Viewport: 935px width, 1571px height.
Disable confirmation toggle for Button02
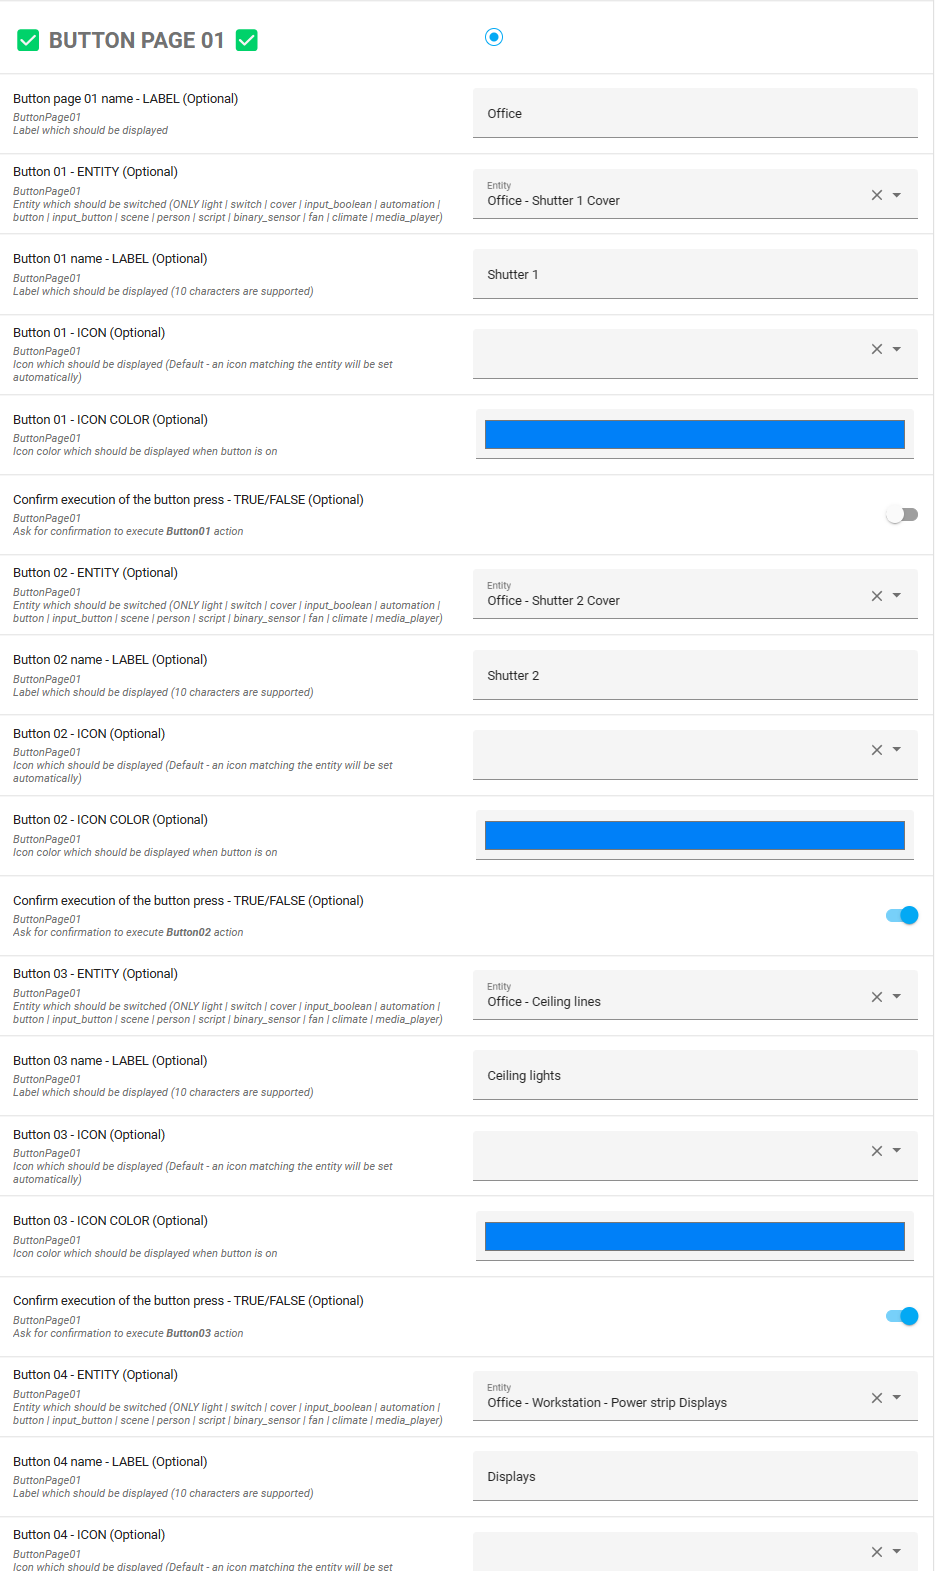point(901,915)
